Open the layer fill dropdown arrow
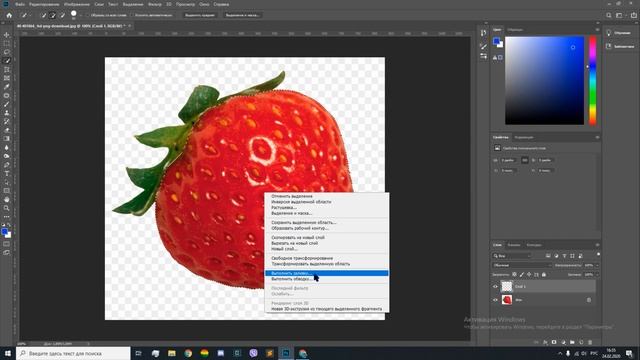Screen dimensions: 640x360 (x=597, y=275)
